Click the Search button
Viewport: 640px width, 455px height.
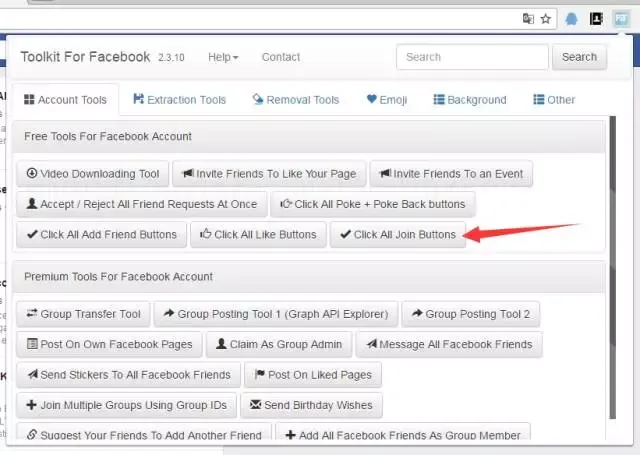point(579,57)
